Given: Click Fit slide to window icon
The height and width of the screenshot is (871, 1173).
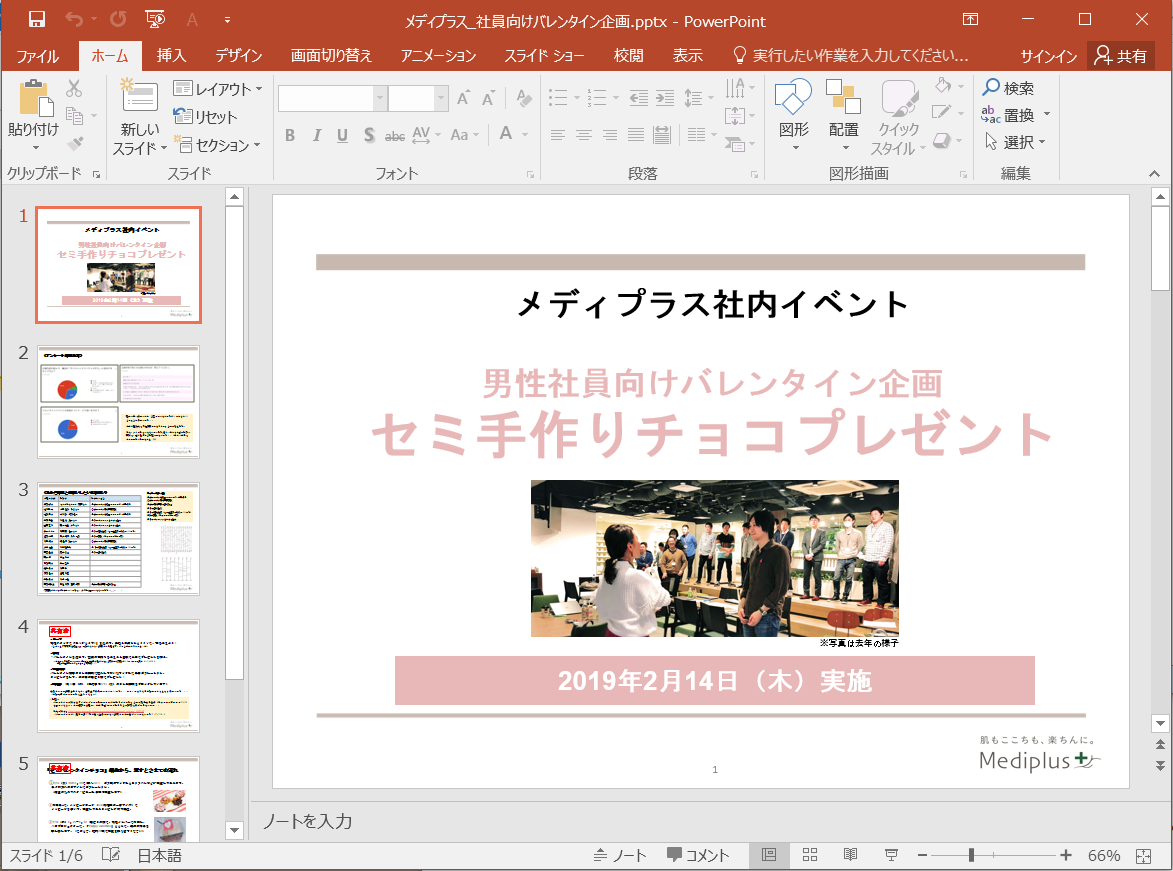Looking at the screenshot, I should tap(1143, 855).
